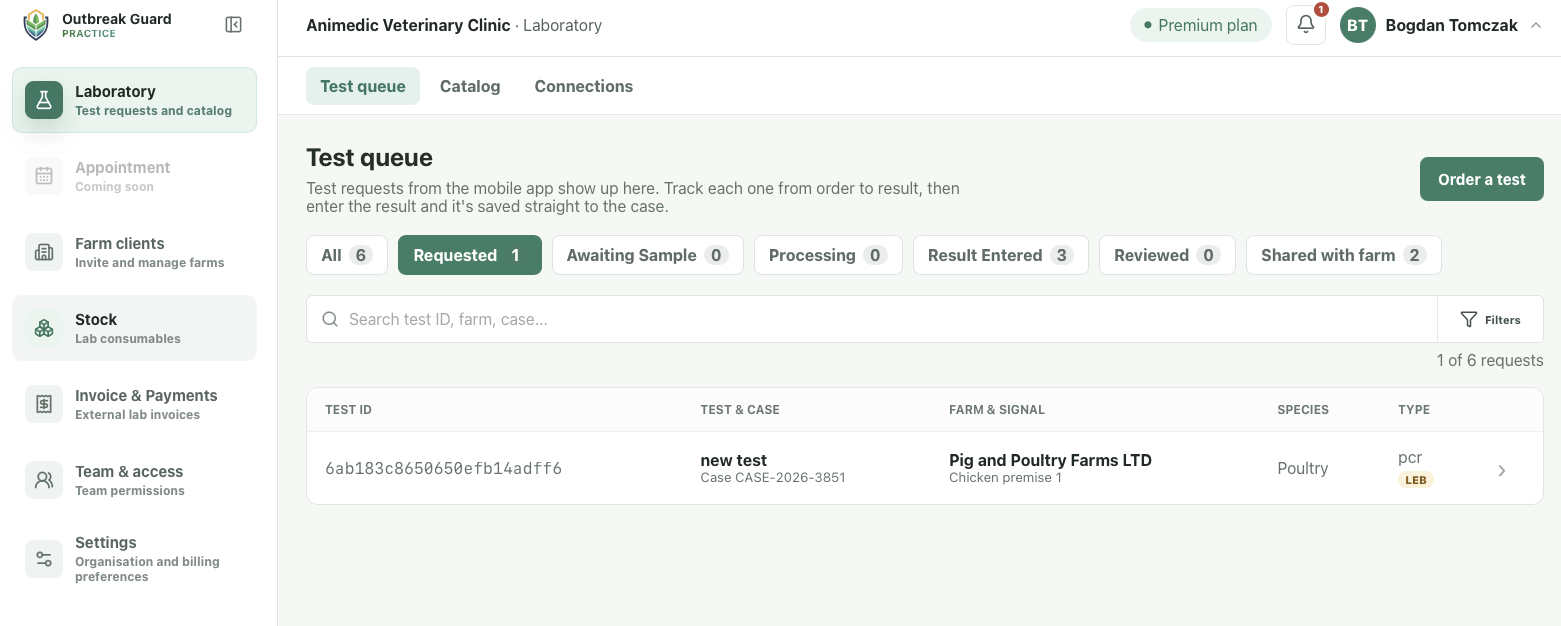This screenshot has width=1561, height=626.
Task: Open Settings menu label
Action: [106, 542]
